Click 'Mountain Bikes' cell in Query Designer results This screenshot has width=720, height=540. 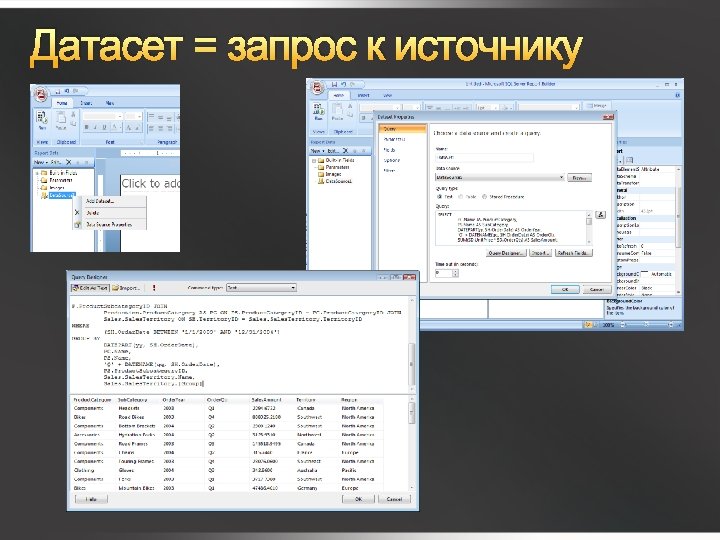click(136, 488)
